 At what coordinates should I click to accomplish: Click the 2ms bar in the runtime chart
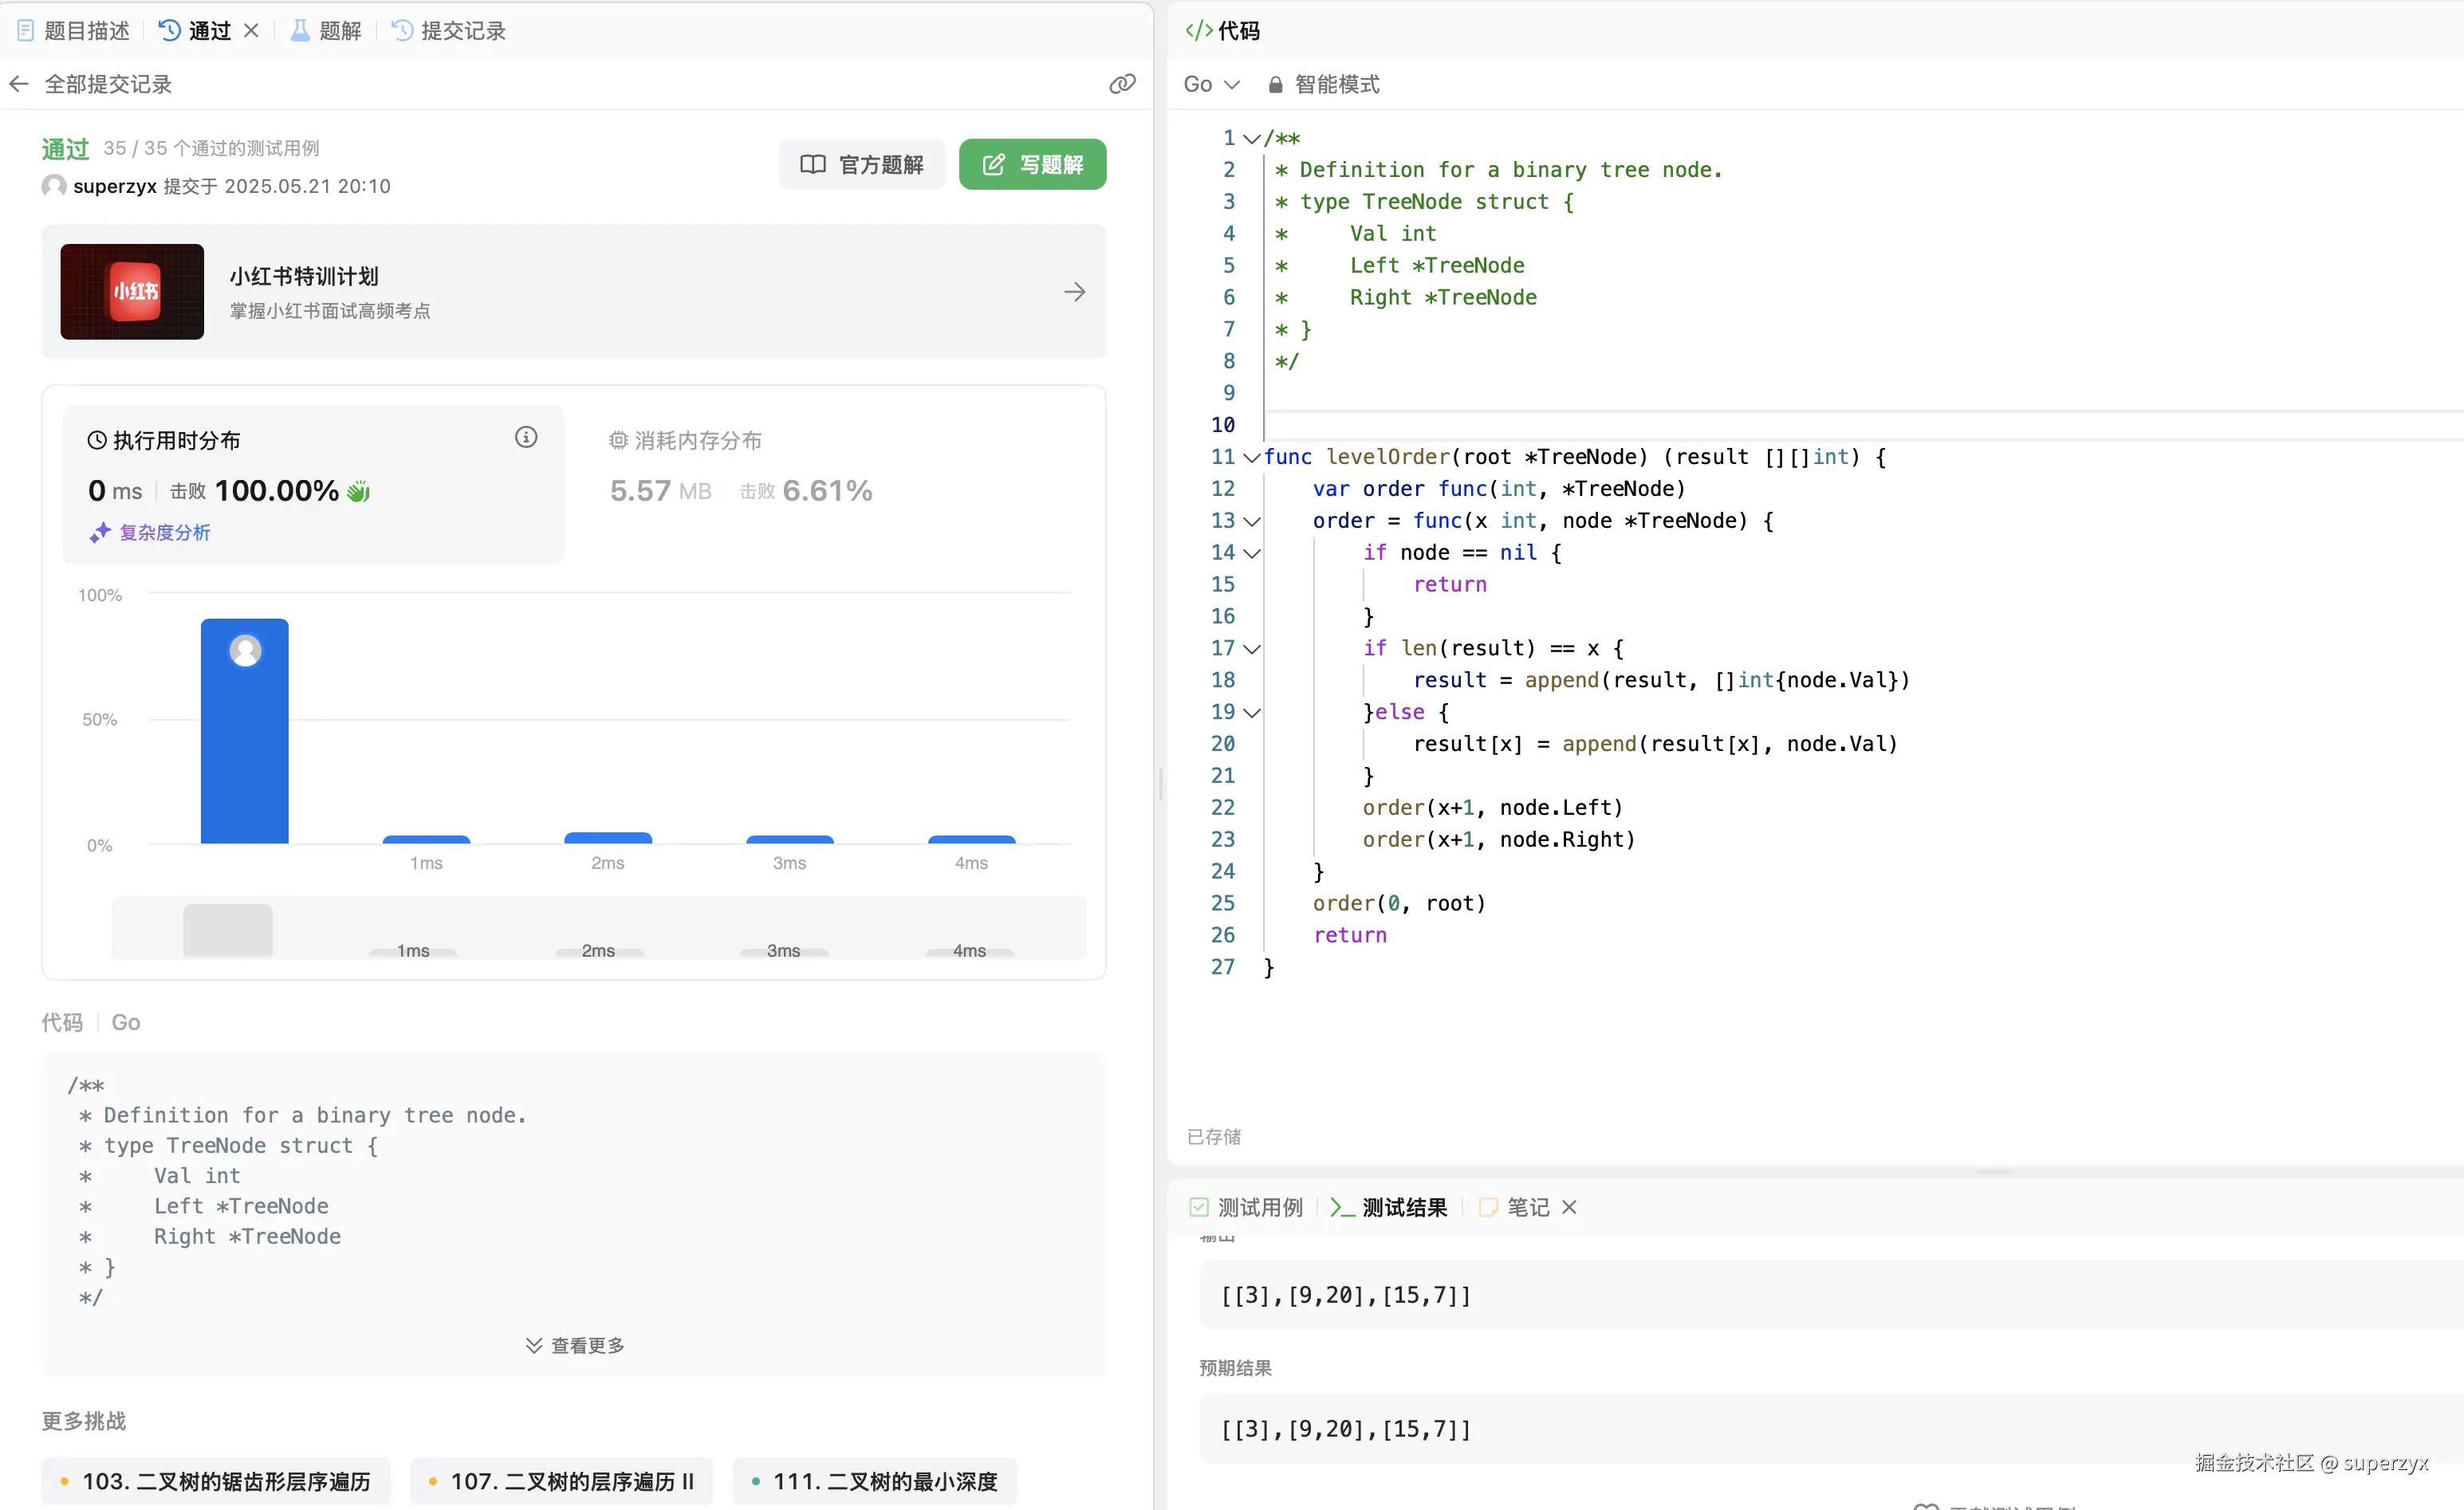[x=608, y=838]
